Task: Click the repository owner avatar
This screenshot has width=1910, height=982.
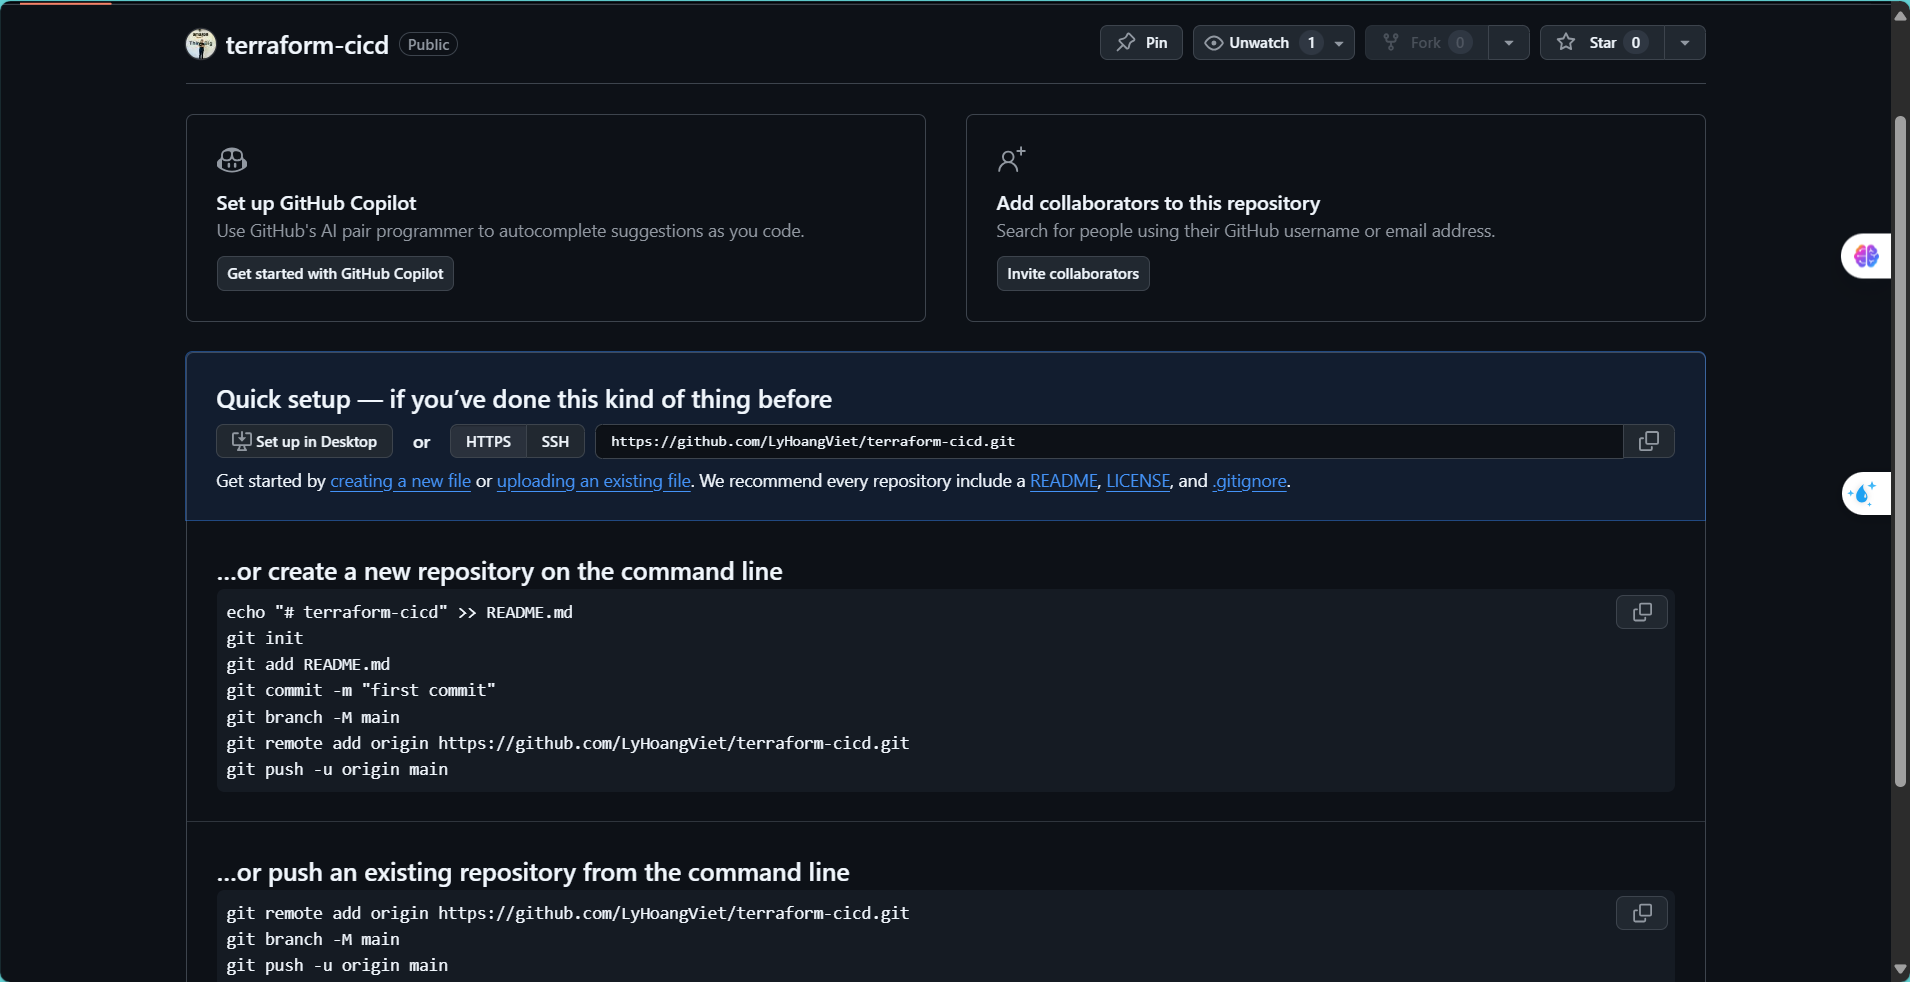Action: (201, 44)
